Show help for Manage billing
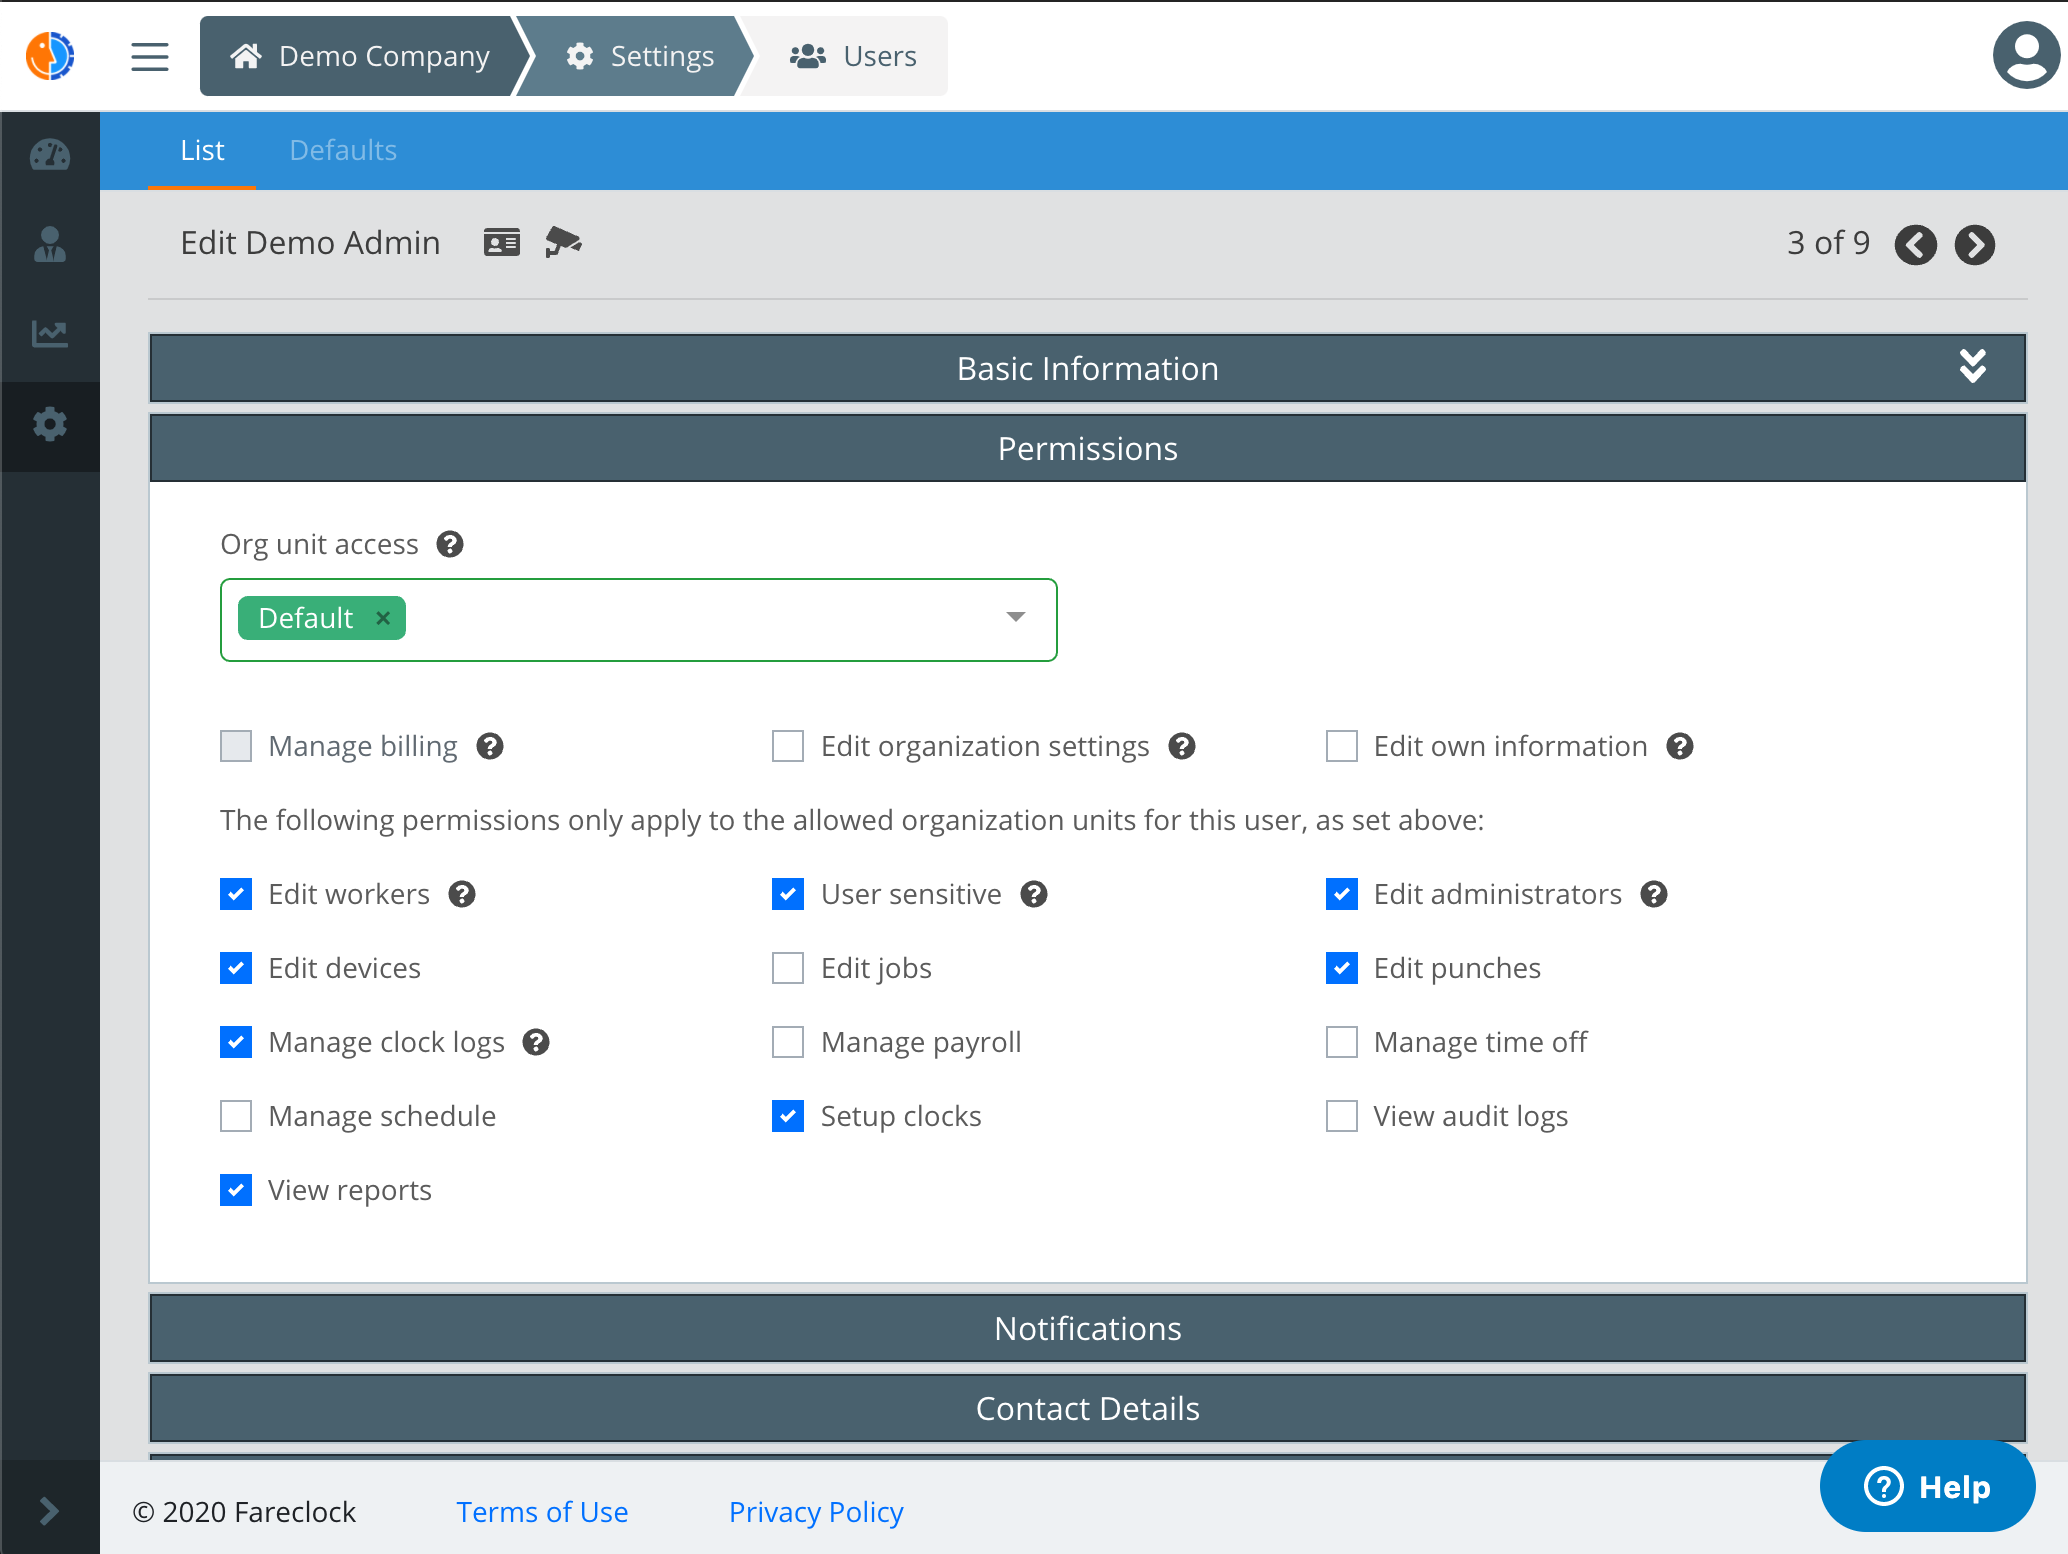The height and width of the screenshot is (1554, 2068). coord(490,746)
